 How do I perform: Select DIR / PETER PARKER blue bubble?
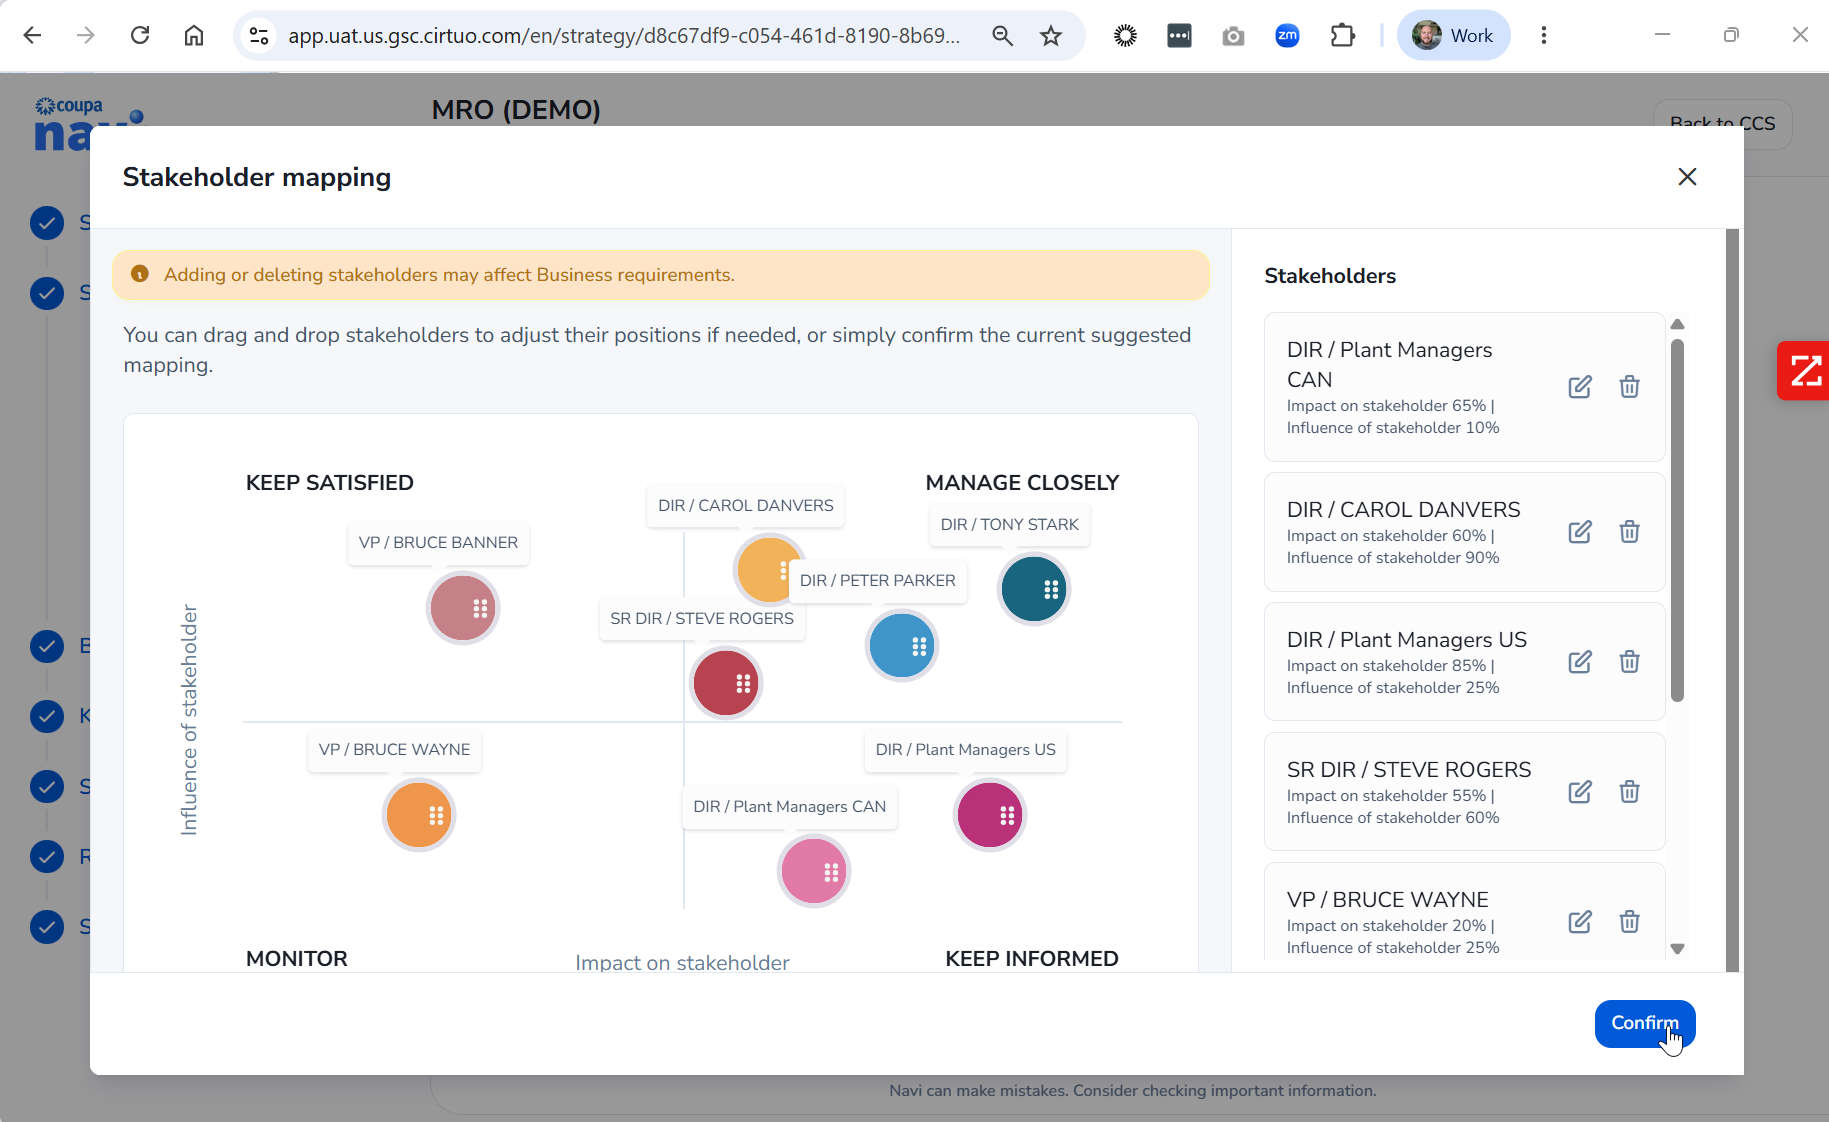coord(902,647)
